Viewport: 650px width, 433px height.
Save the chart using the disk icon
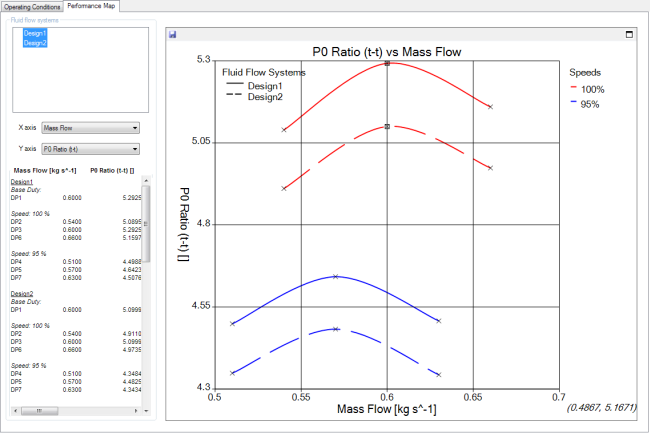pos(172,34)
